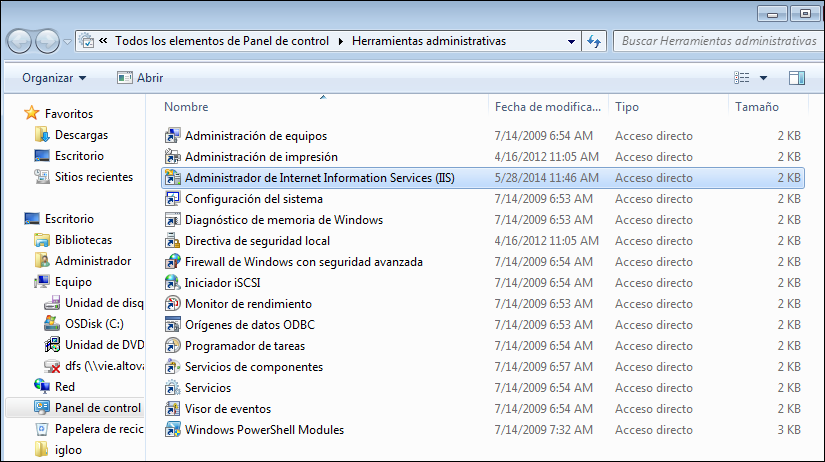
Task: Click the OSDisk (C:) drive icon
Action: (52, 324)
